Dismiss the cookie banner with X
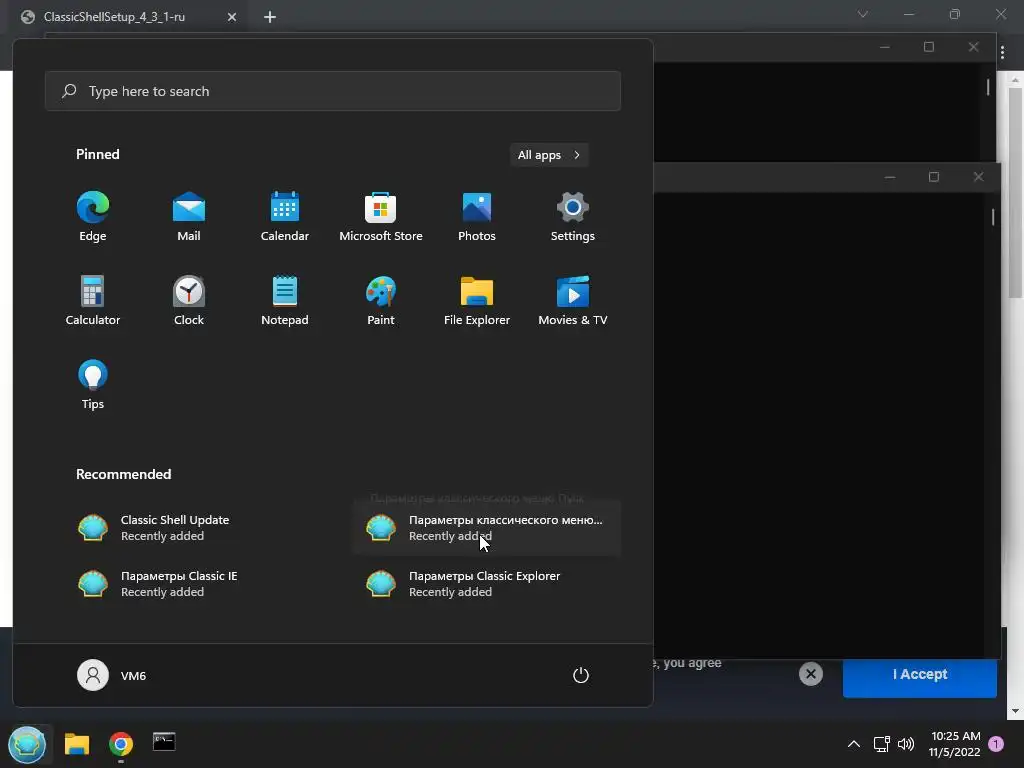Image resolution: width=1024 pixels, height=768 pixels. pyautogui.click(x=810, y=674)
